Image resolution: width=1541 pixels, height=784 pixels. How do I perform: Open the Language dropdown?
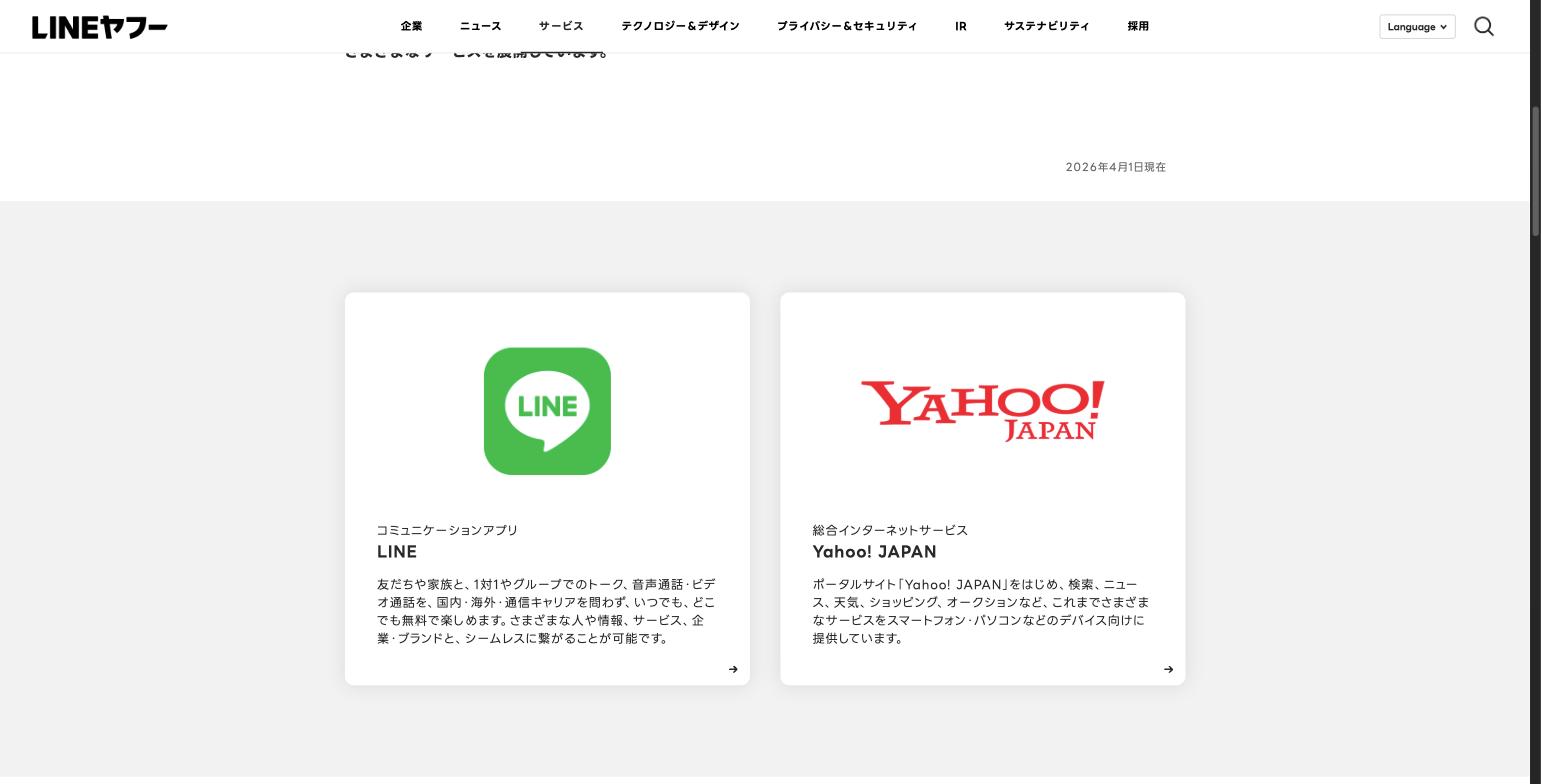(1417, 27)
